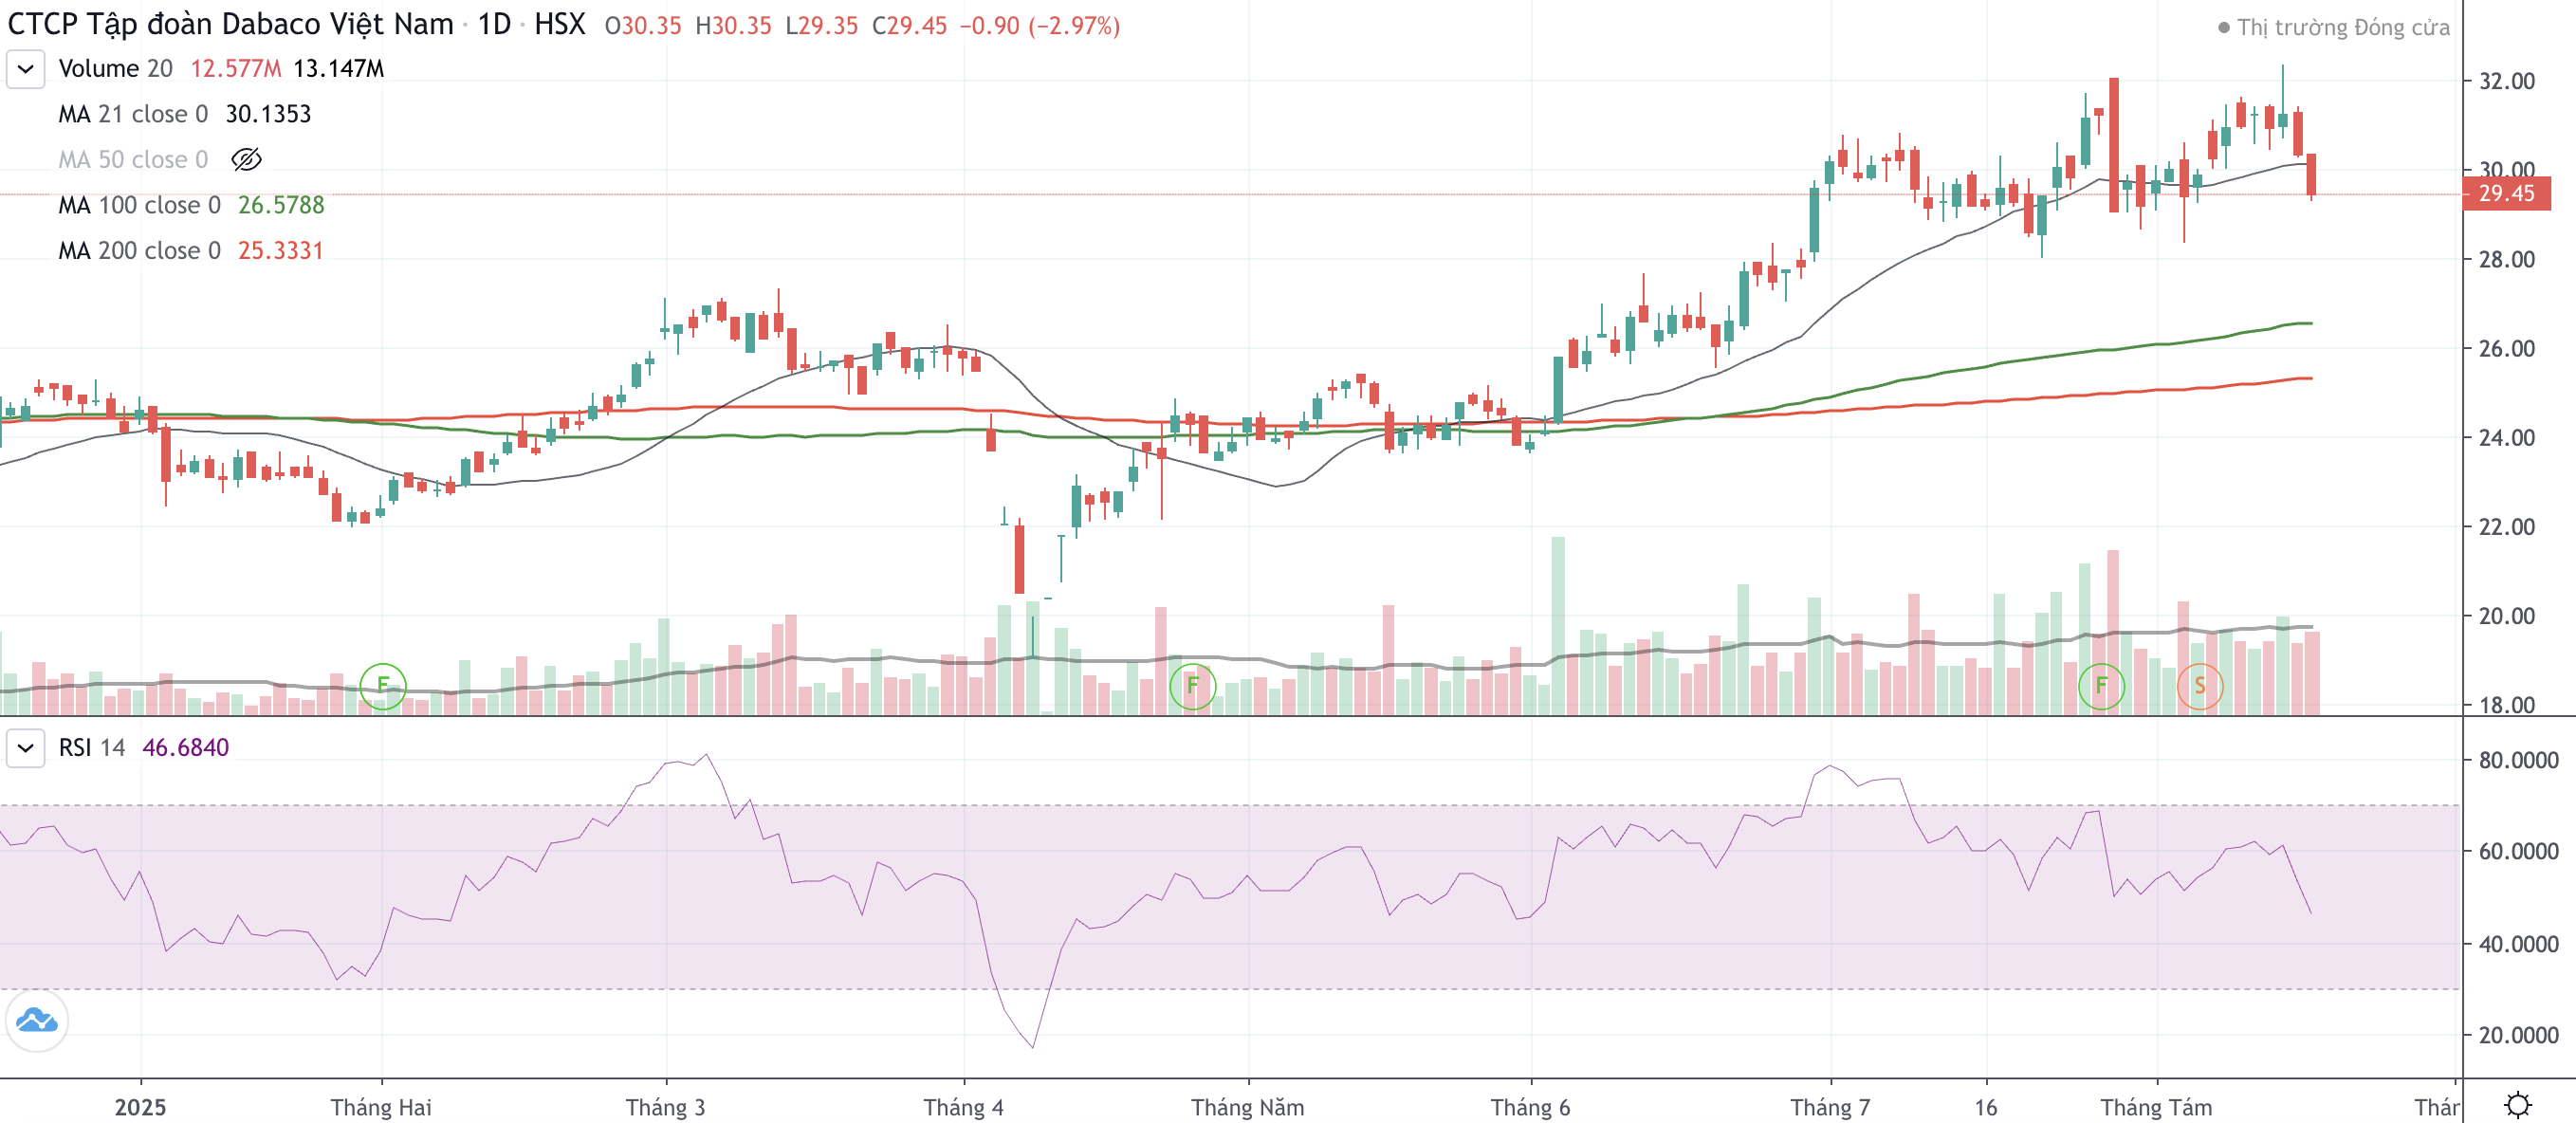2576x1123 pixels.
Task: Open the late April F event marker
Action: coord(1192,686)
